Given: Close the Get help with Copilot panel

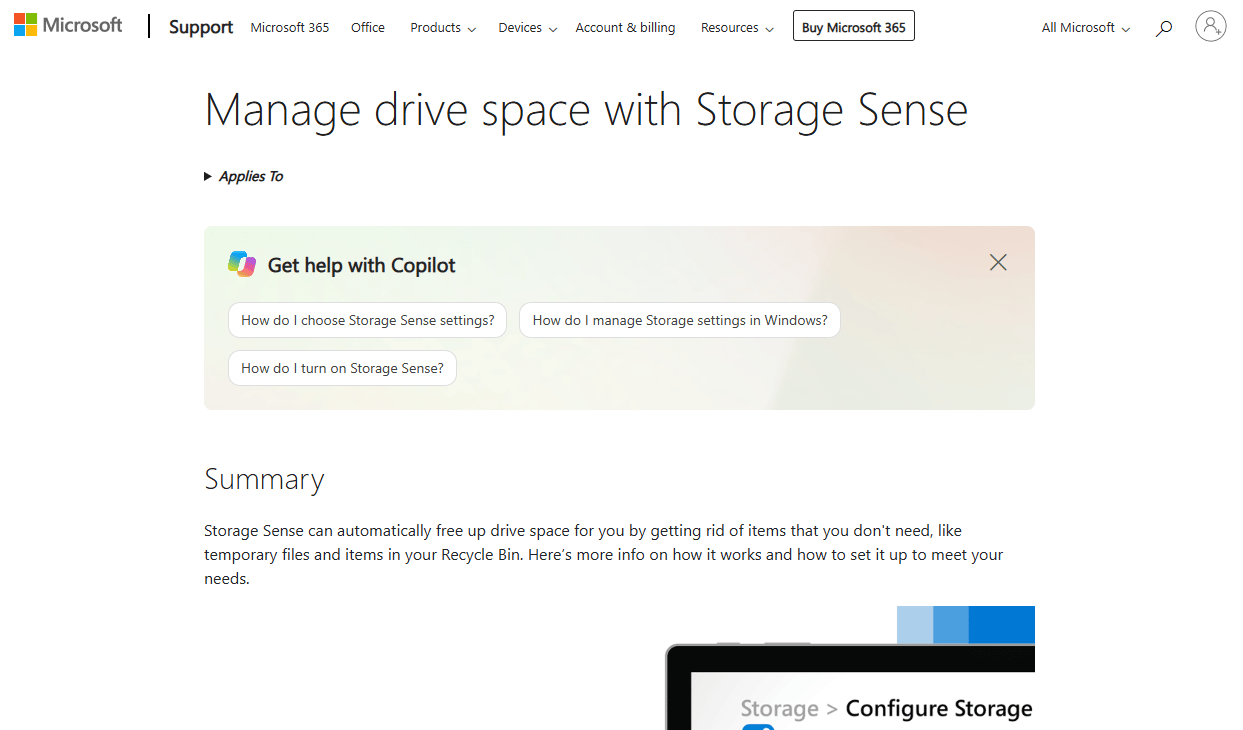Looking at the screenshot, I should pyautogui.click(x=998, y=262).
